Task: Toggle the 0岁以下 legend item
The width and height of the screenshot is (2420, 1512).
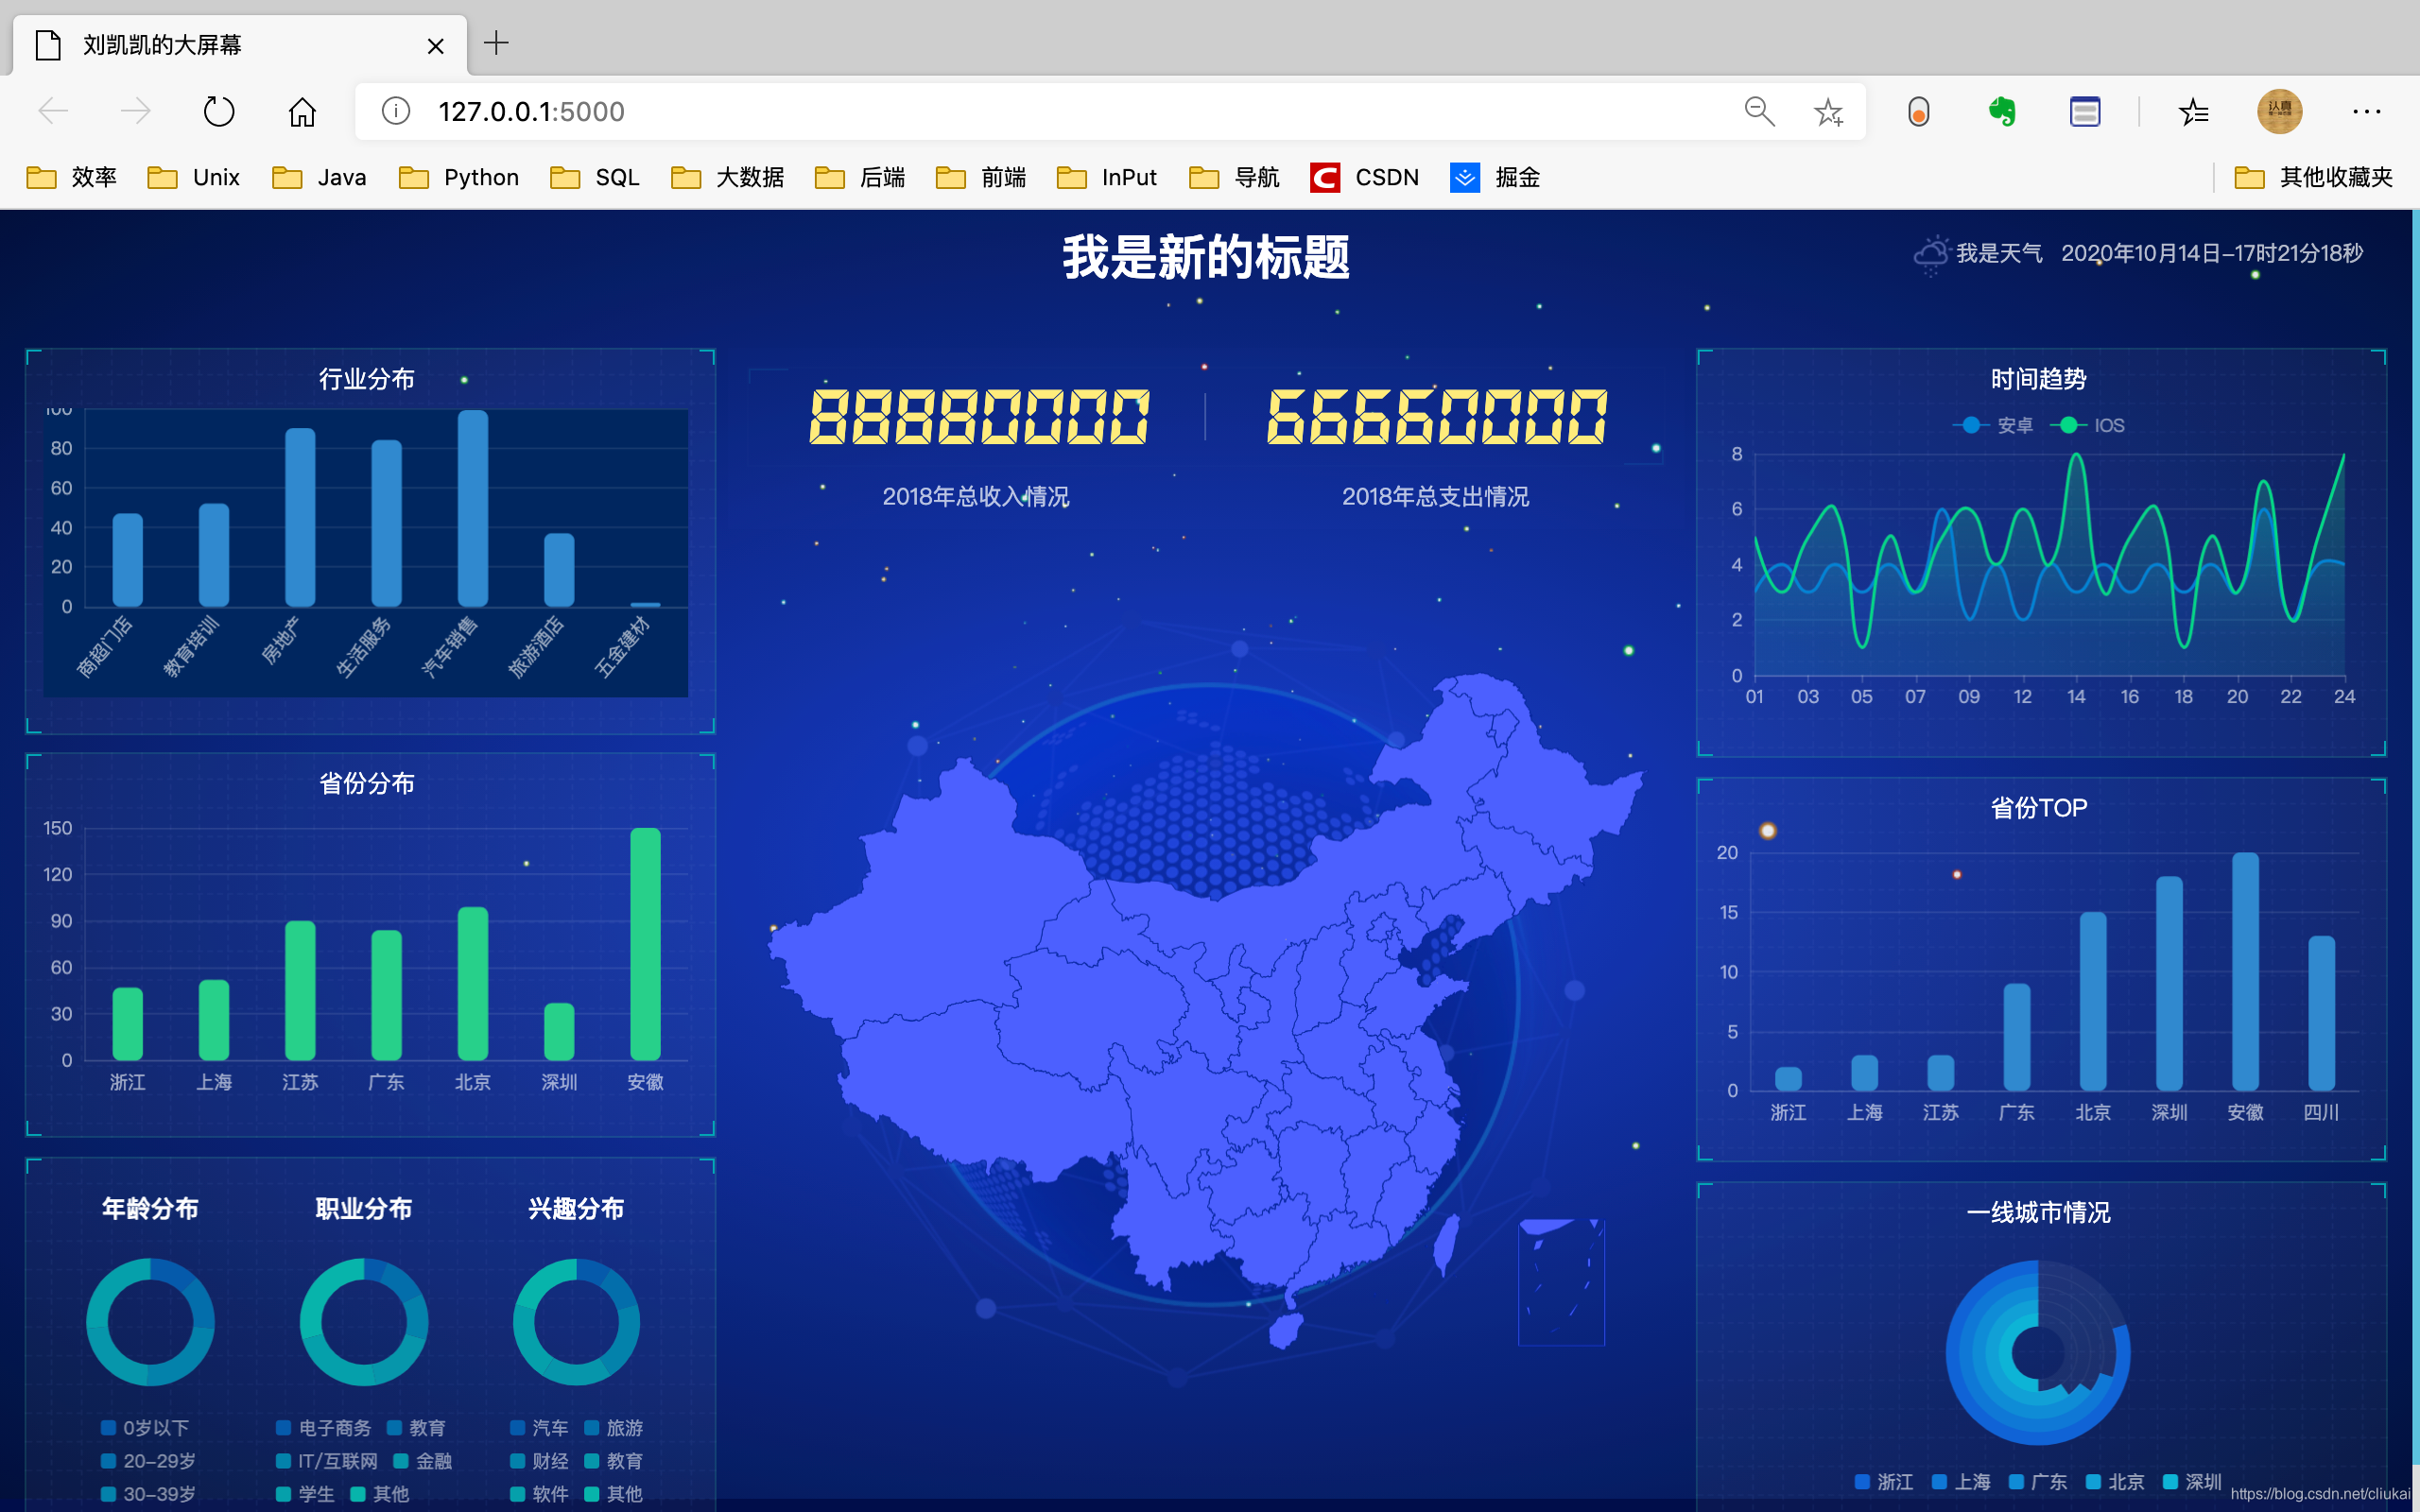Action: click(146, 1428)
